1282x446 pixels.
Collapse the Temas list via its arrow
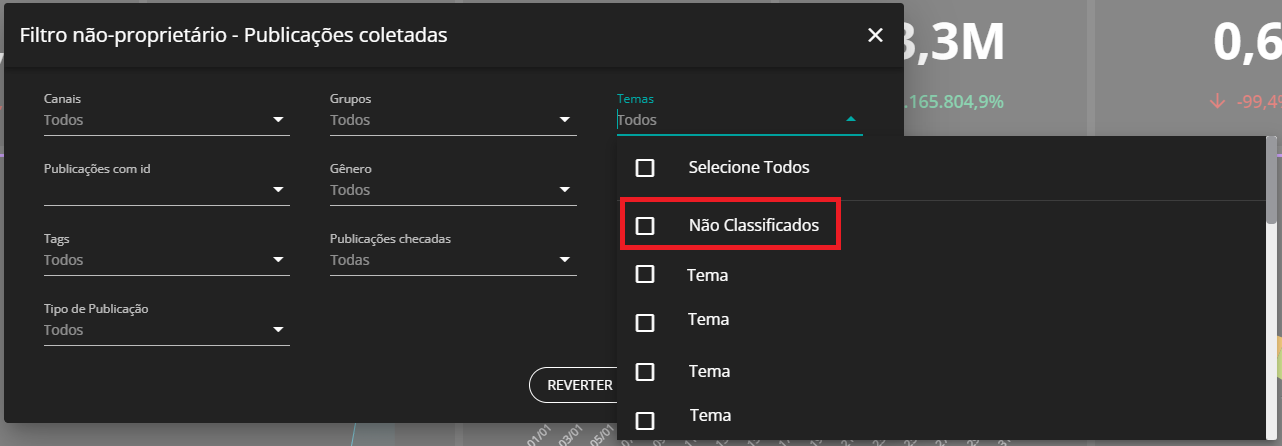click(851, 119)
